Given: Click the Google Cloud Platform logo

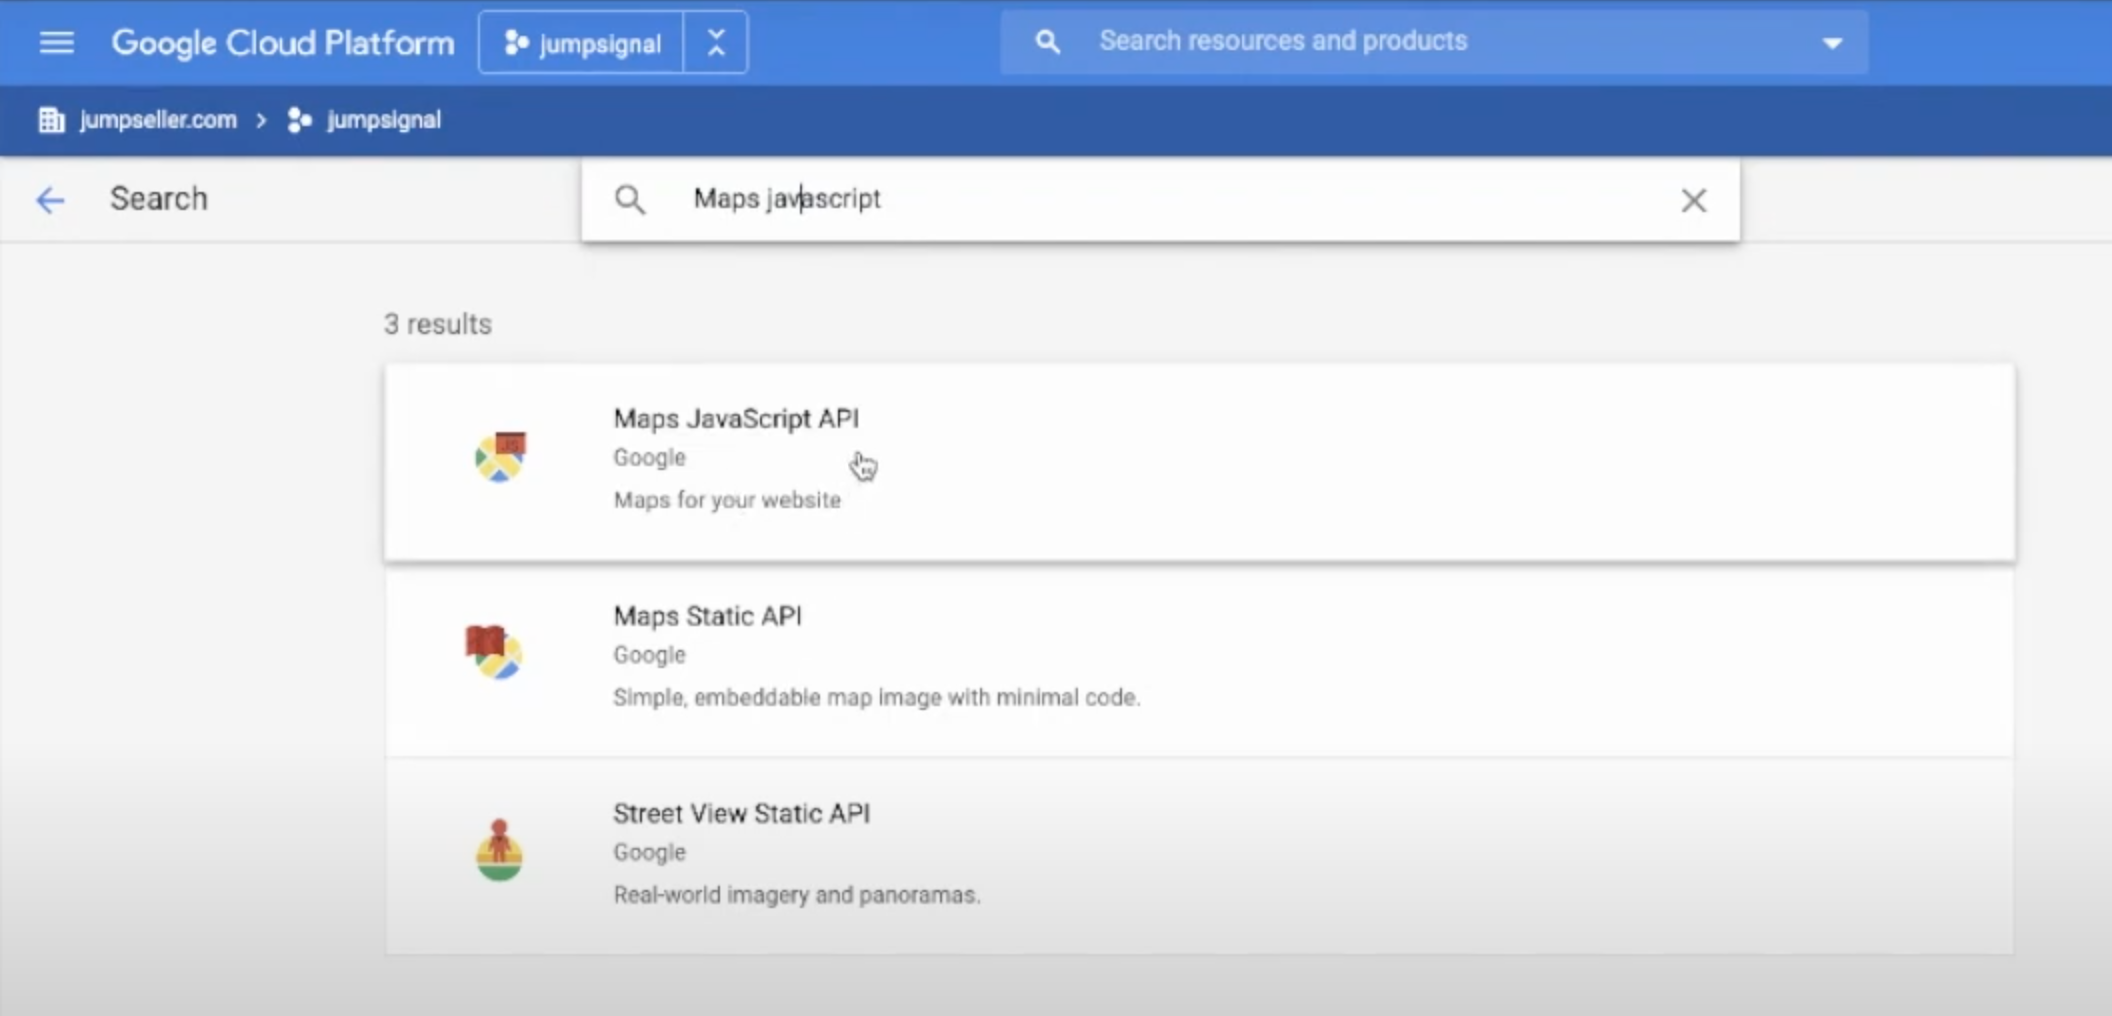Looking at the screenshot, I should click(x=282, y=43).
